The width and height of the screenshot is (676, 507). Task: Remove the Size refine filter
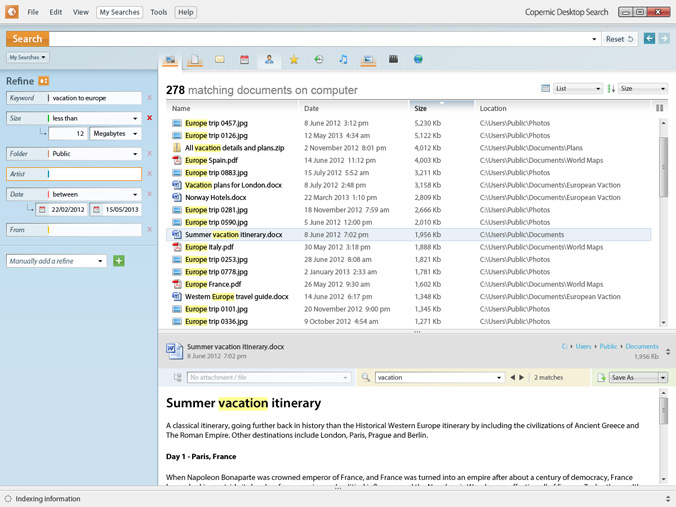point(150,118)
